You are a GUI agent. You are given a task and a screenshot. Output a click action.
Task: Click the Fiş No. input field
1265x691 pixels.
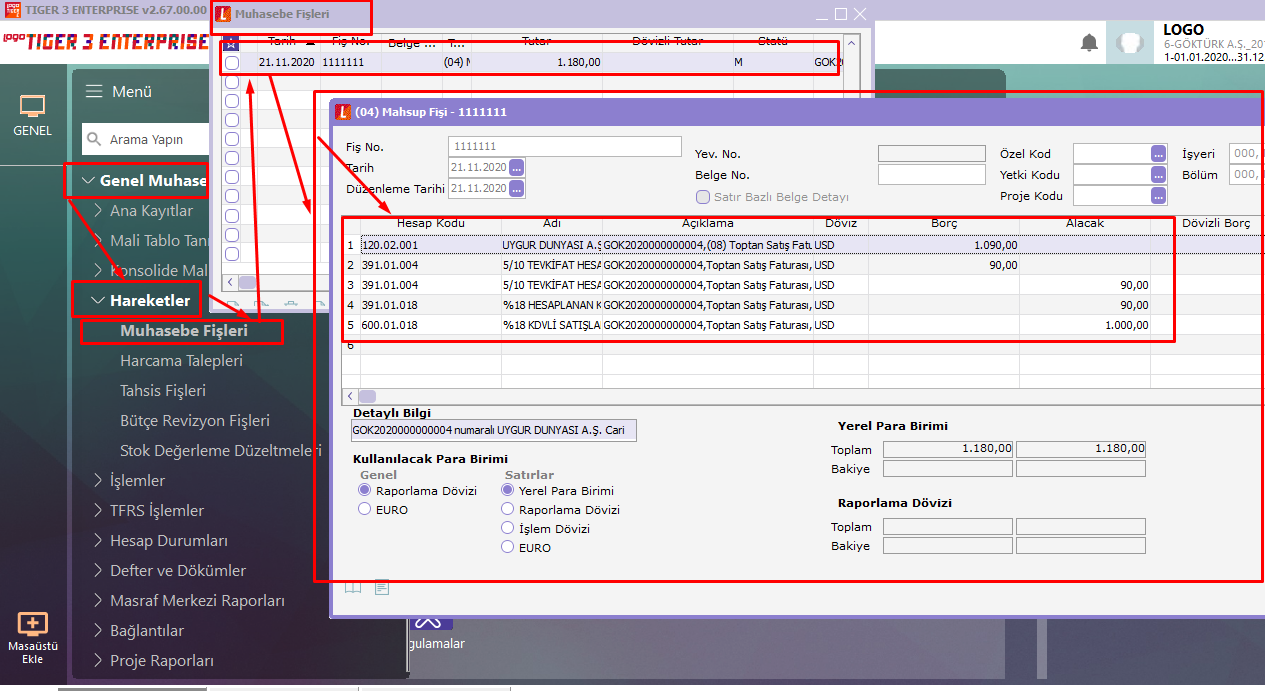565,147
